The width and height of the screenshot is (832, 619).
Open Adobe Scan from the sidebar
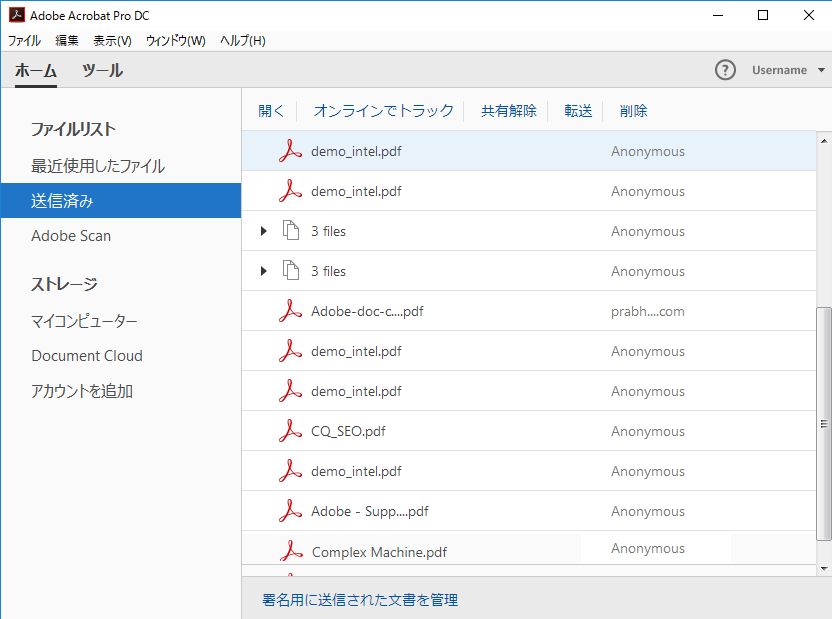(x=71, y=236)
